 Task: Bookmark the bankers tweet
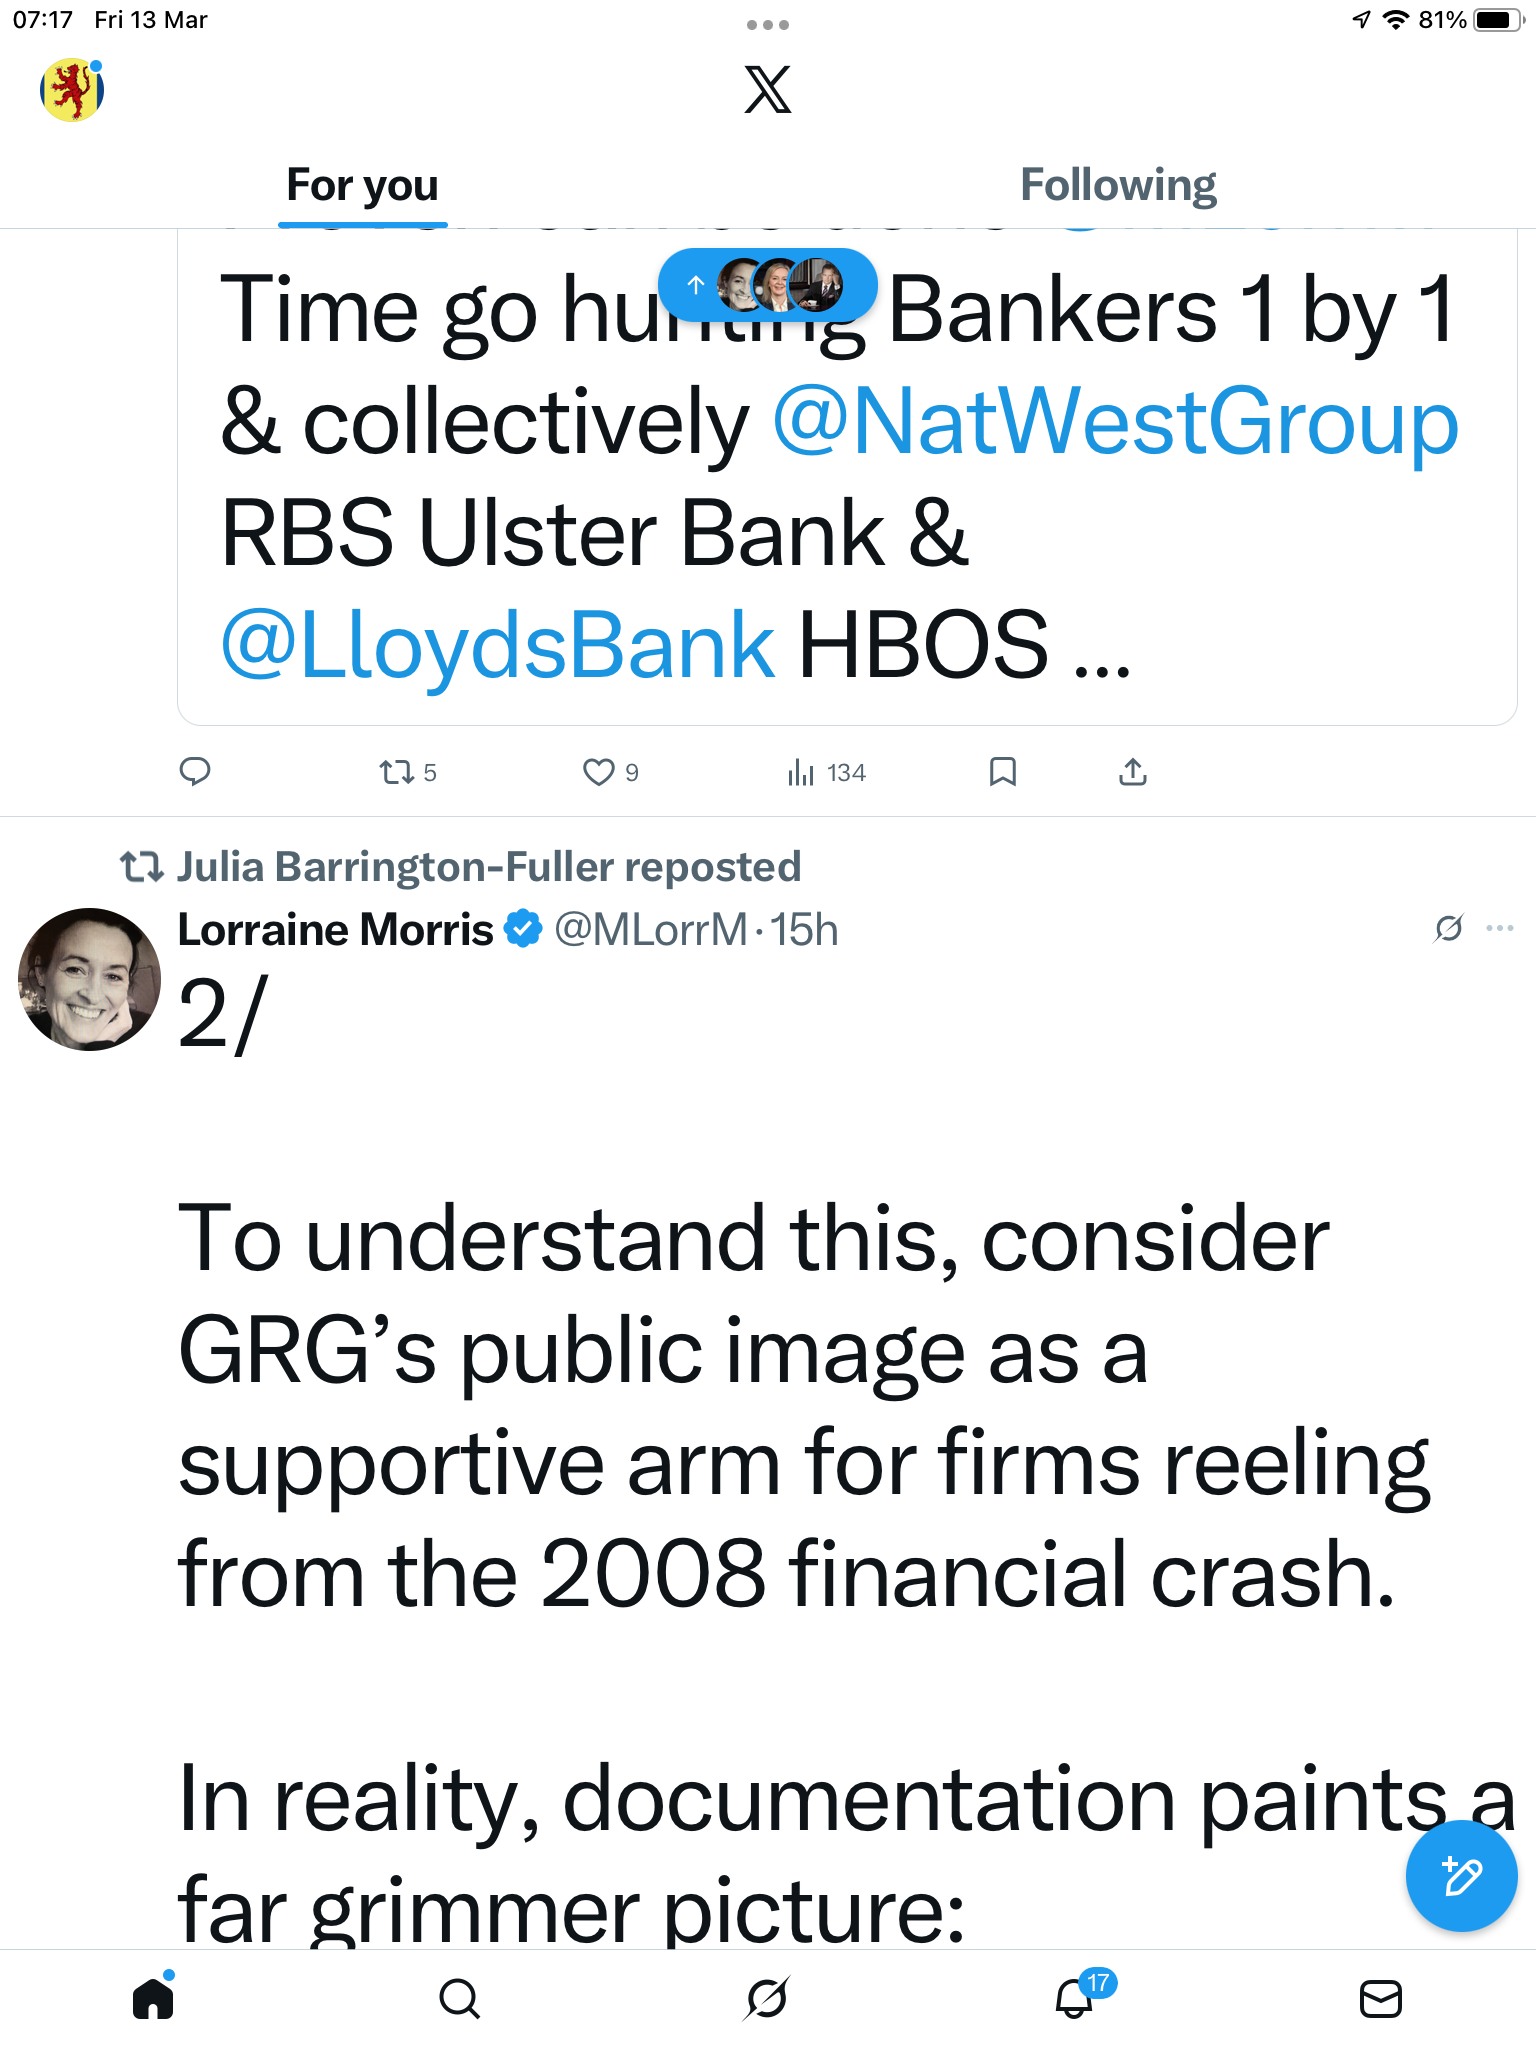[x=1002, y=772]
